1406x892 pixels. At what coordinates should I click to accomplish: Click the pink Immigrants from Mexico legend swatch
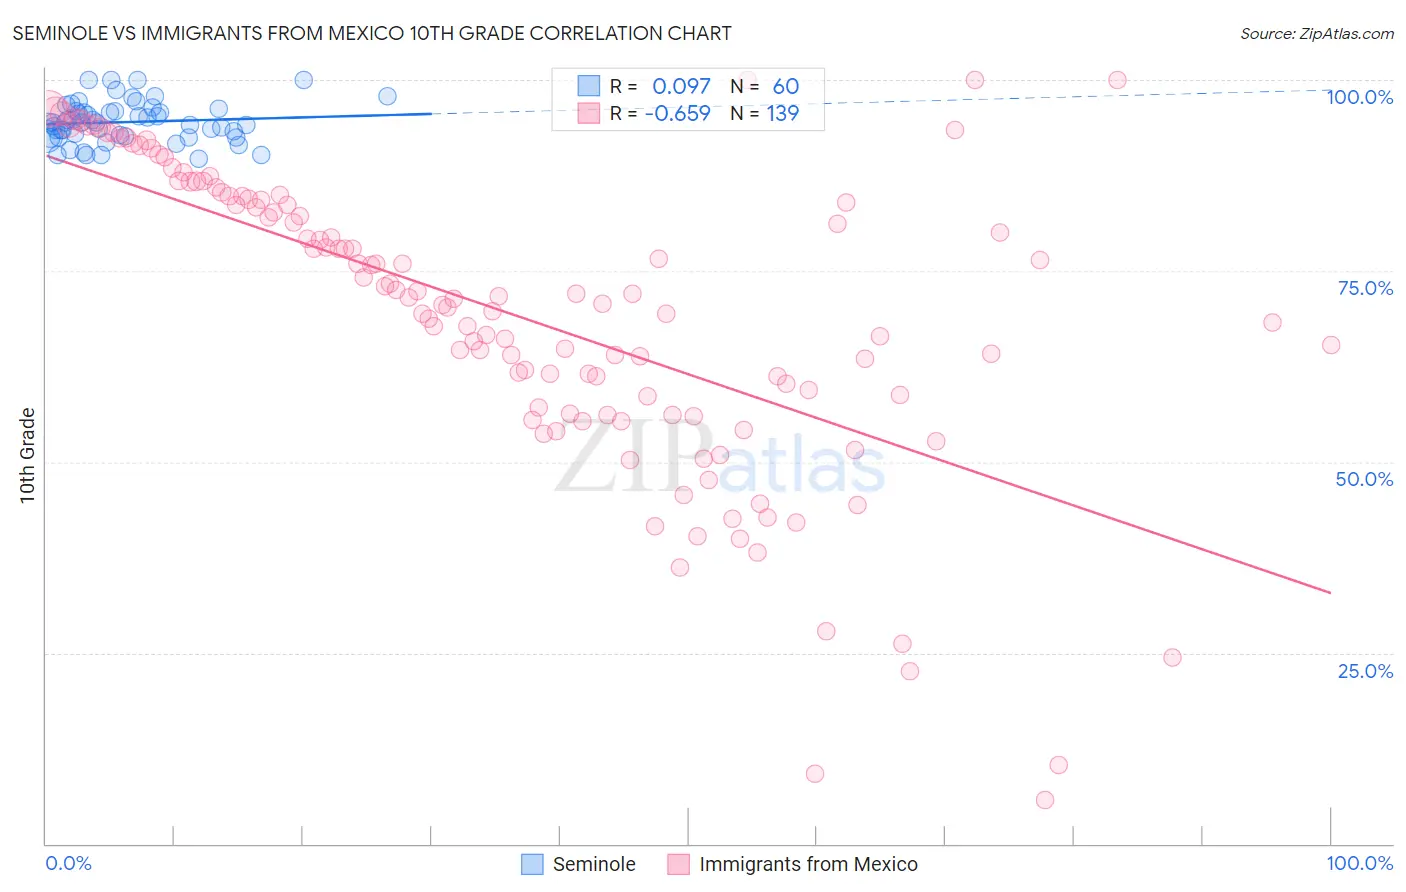point(678,864)
